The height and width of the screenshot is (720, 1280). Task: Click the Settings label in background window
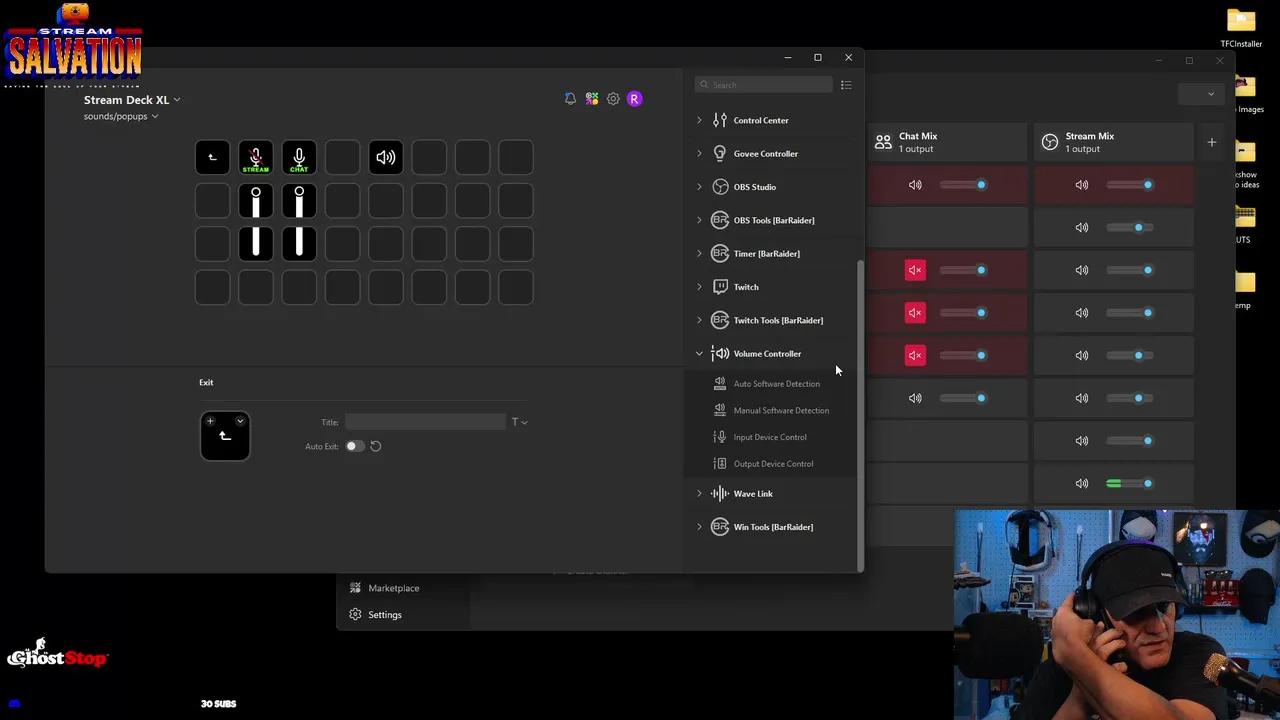(x=385, y=615)
